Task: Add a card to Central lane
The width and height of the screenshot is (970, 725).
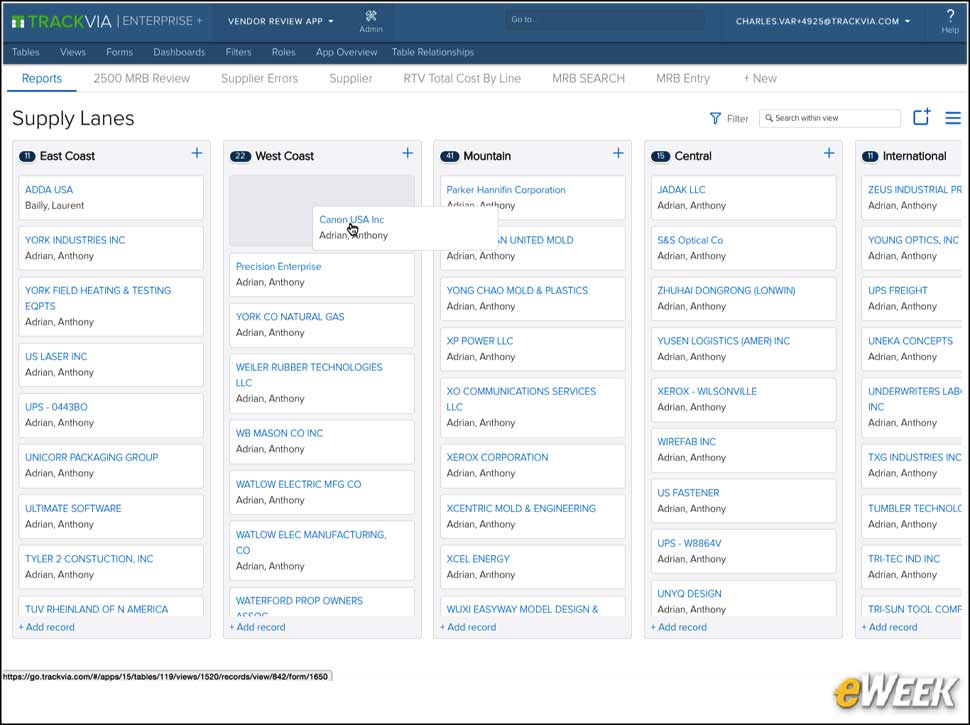Action: (829, 153)
